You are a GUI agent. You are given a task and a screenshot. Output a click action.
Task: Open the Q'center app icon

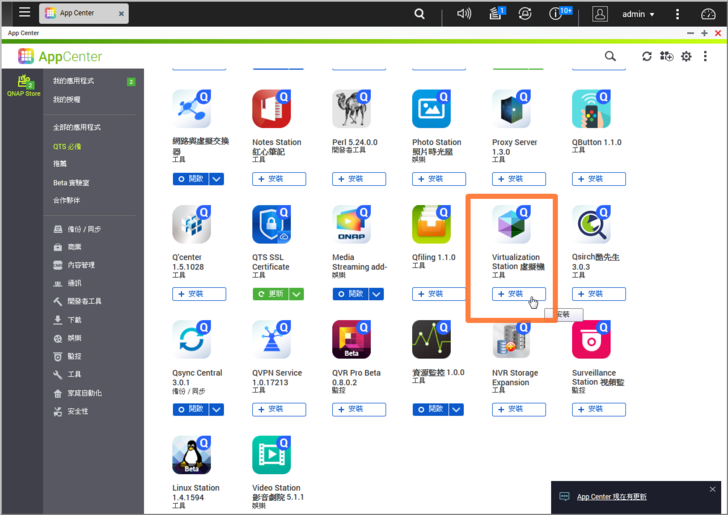[192, 224]
